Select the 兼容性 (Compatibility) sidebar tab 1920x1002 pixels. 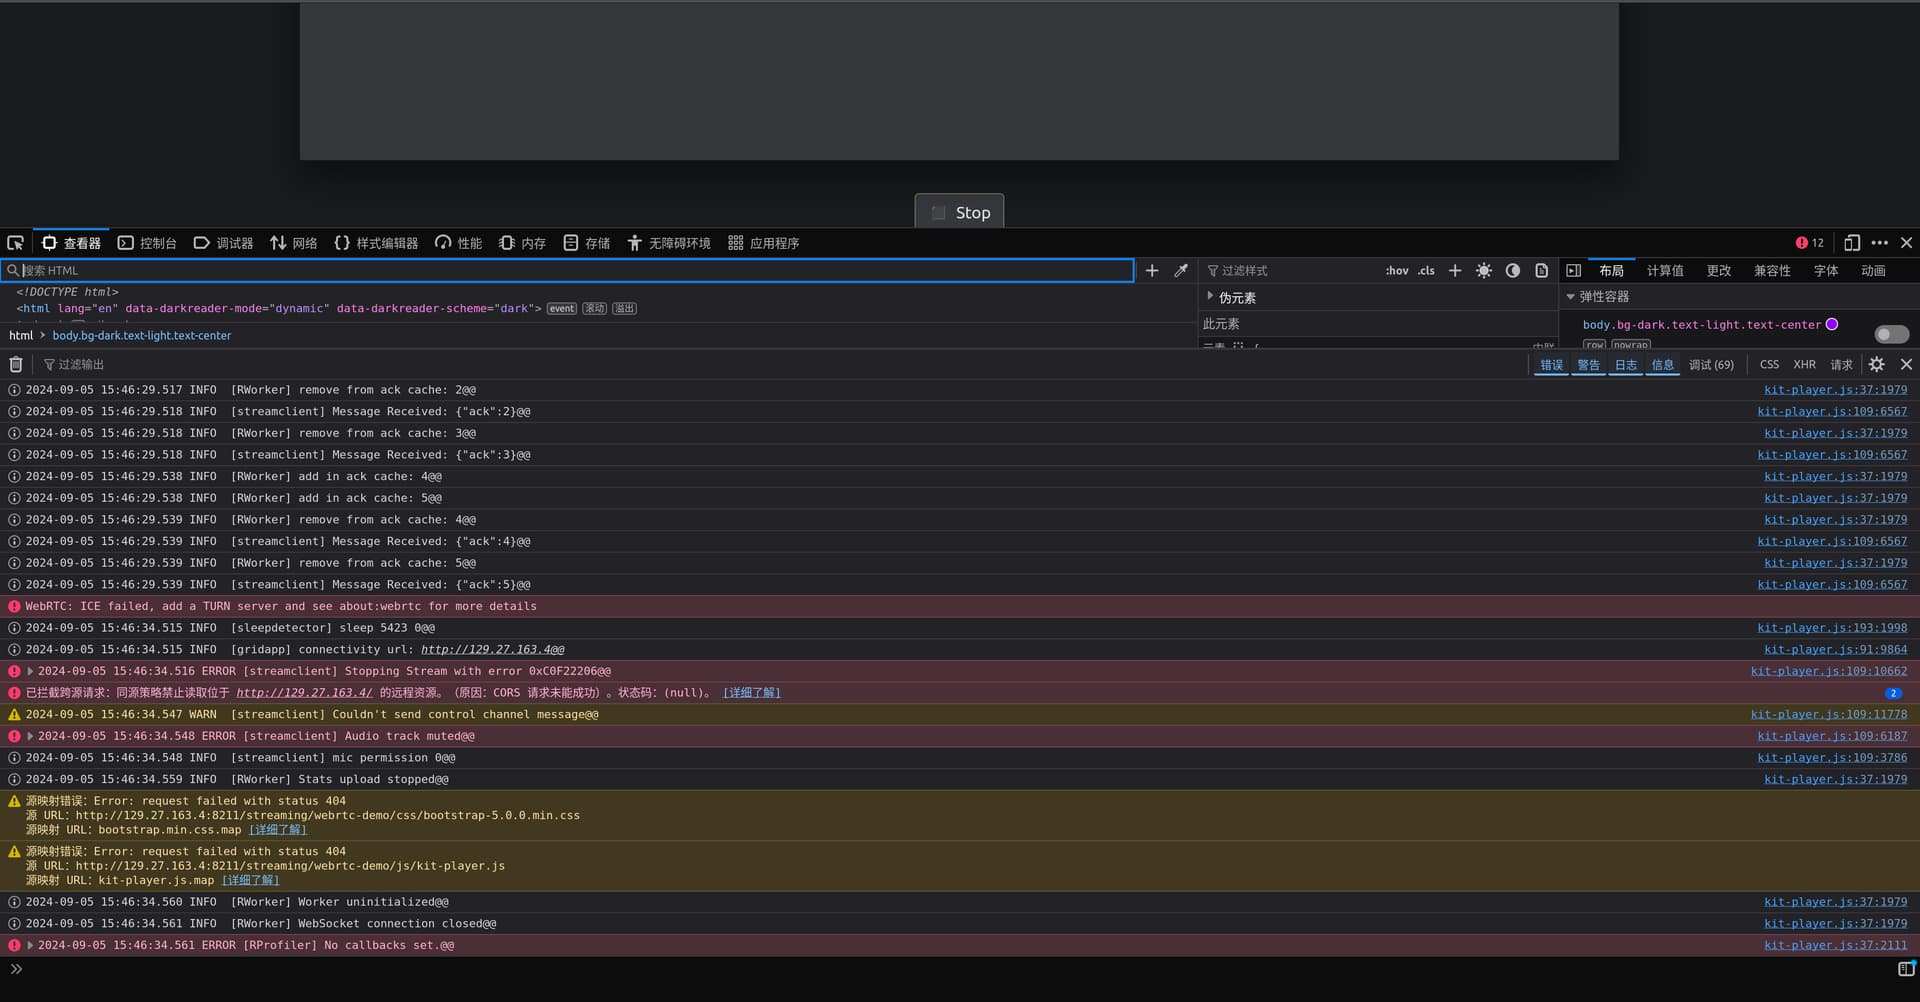pos(1772,270)
